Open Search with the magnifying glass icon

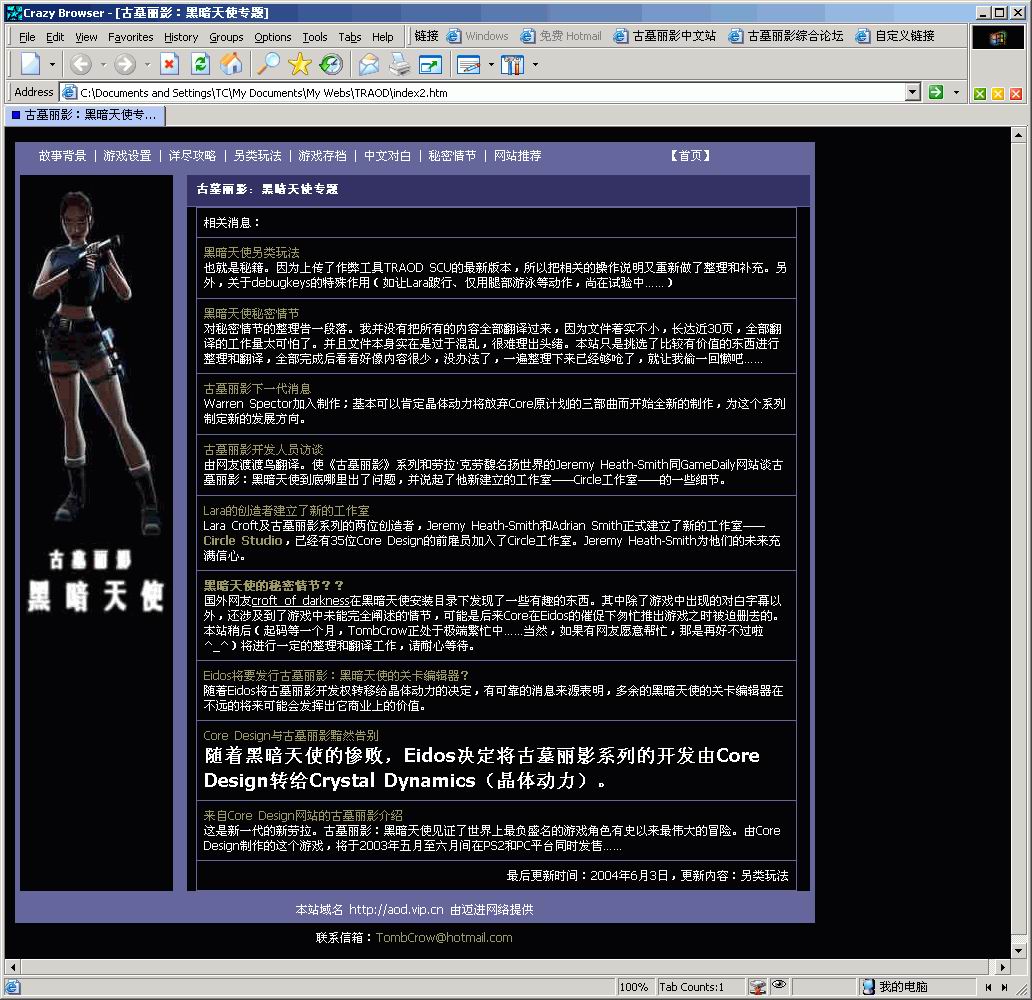pyautogui.click(x=267, y=64)
